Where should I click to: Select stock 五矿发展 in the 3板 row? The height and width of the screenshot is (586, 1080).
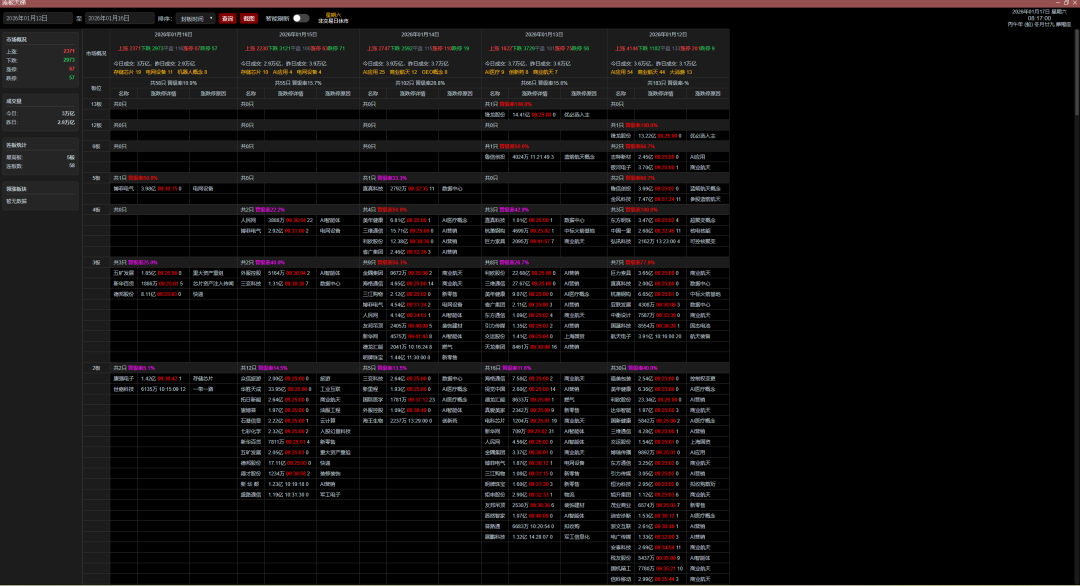tap(123, 272)
